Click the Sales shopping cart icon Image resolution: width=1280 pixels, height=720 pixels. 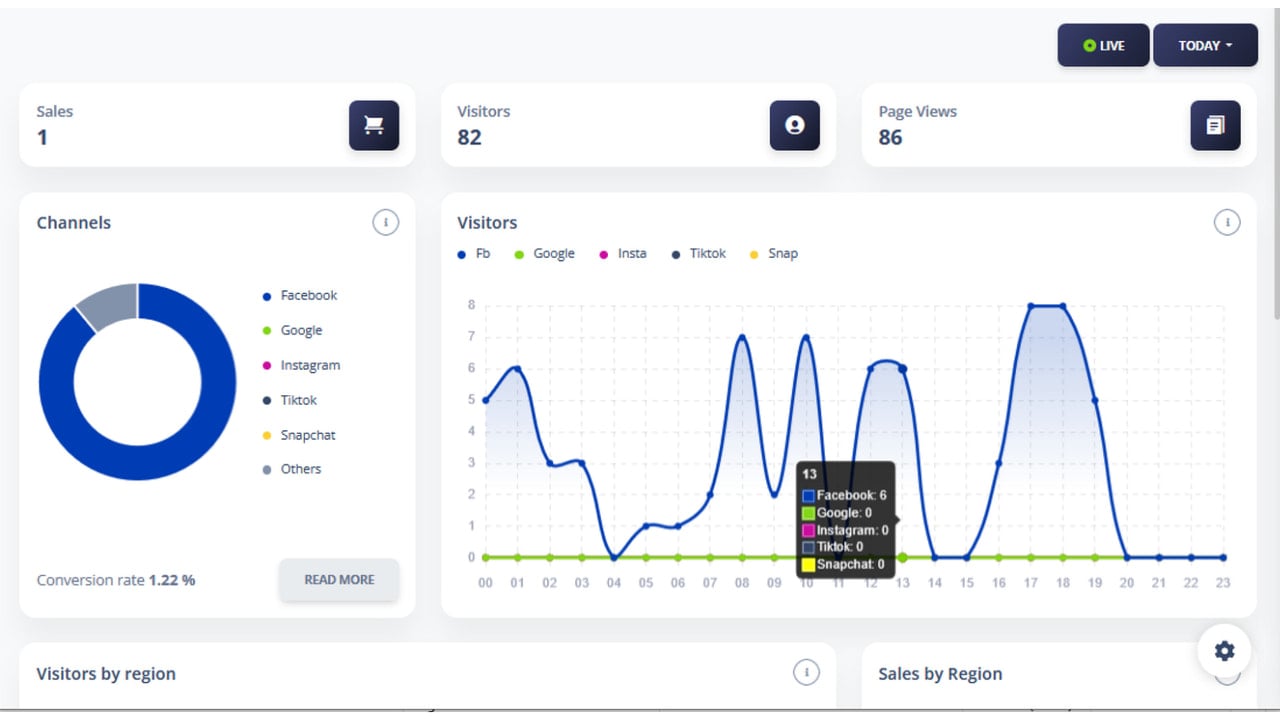374,126
